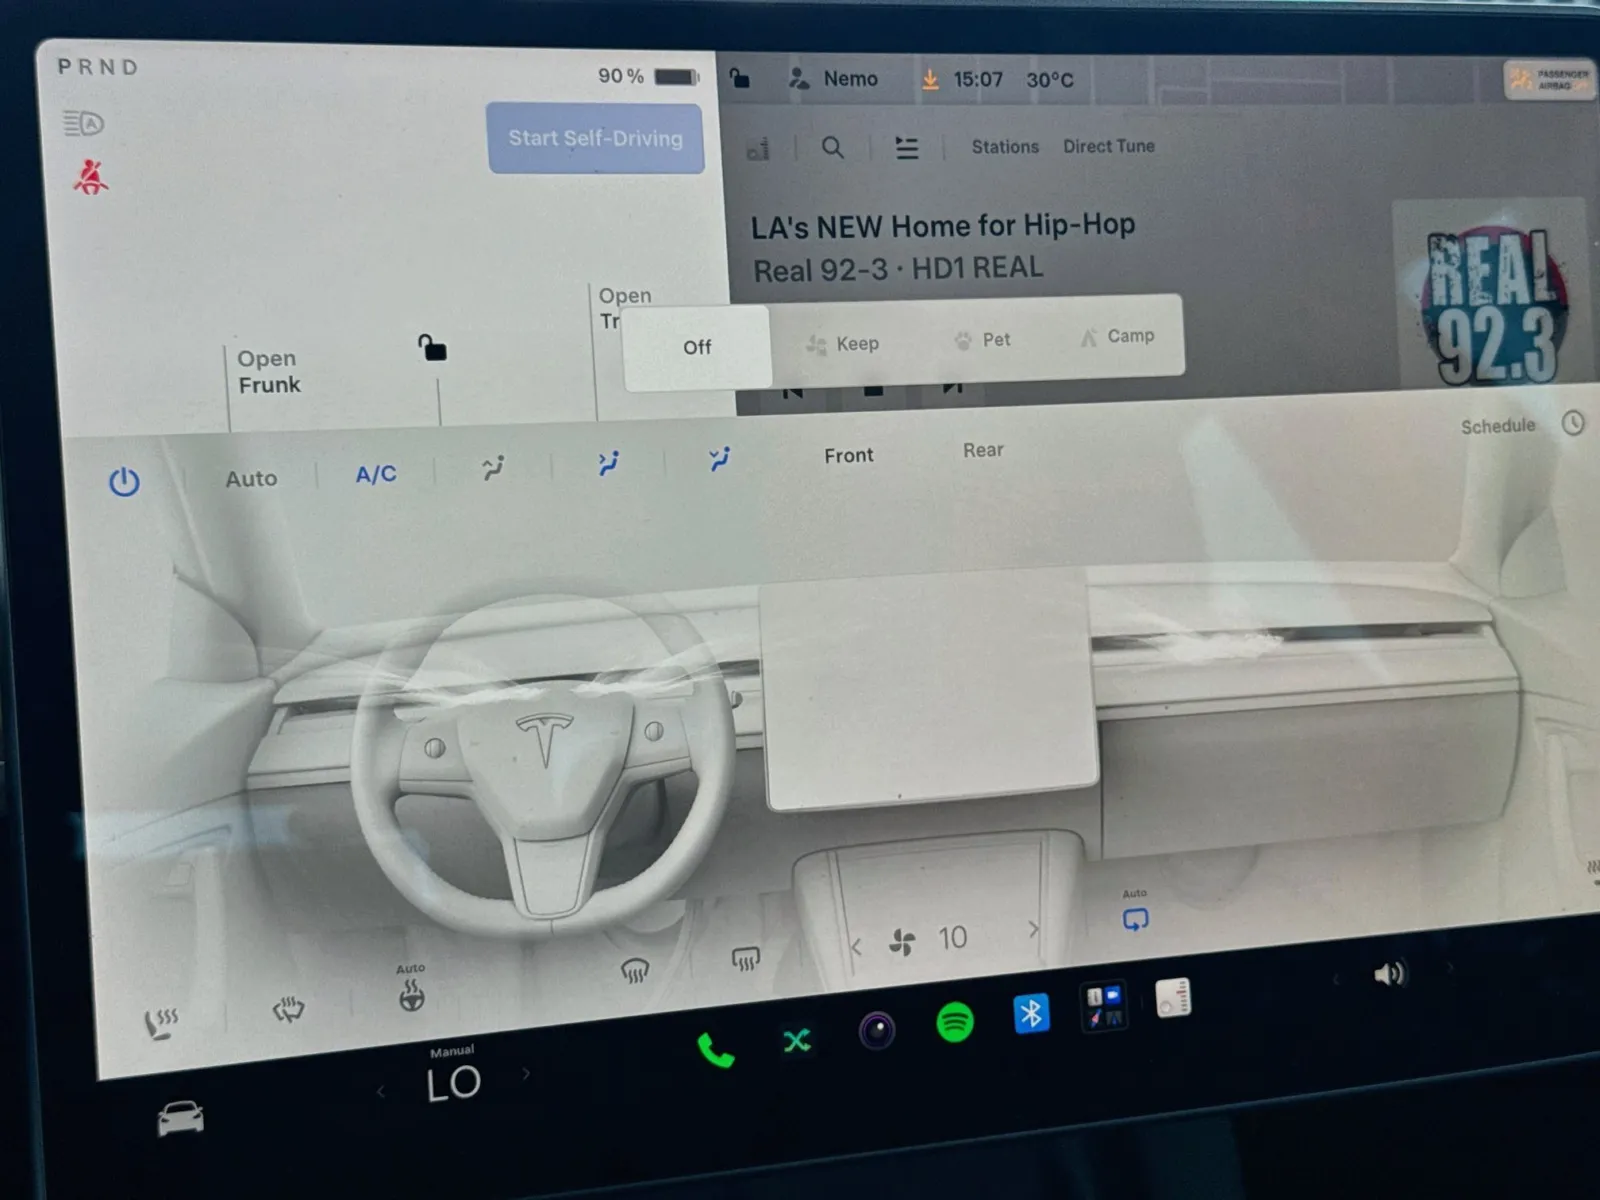Toggle steering wheel heater icon
1600x1200 pixels.
pyautogui.click(x=411, y=995)
